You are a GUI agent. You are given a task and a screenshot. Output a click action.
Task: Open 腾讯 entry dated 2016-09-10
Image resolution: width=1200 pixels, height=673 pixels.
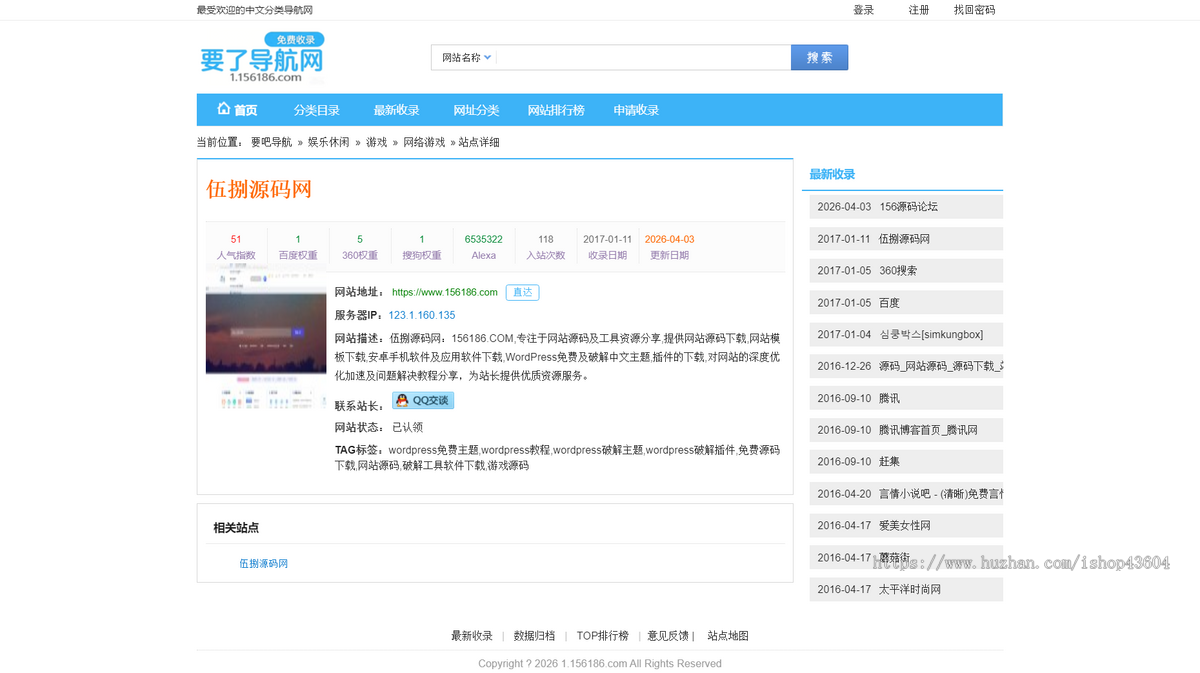pos(890,398)
